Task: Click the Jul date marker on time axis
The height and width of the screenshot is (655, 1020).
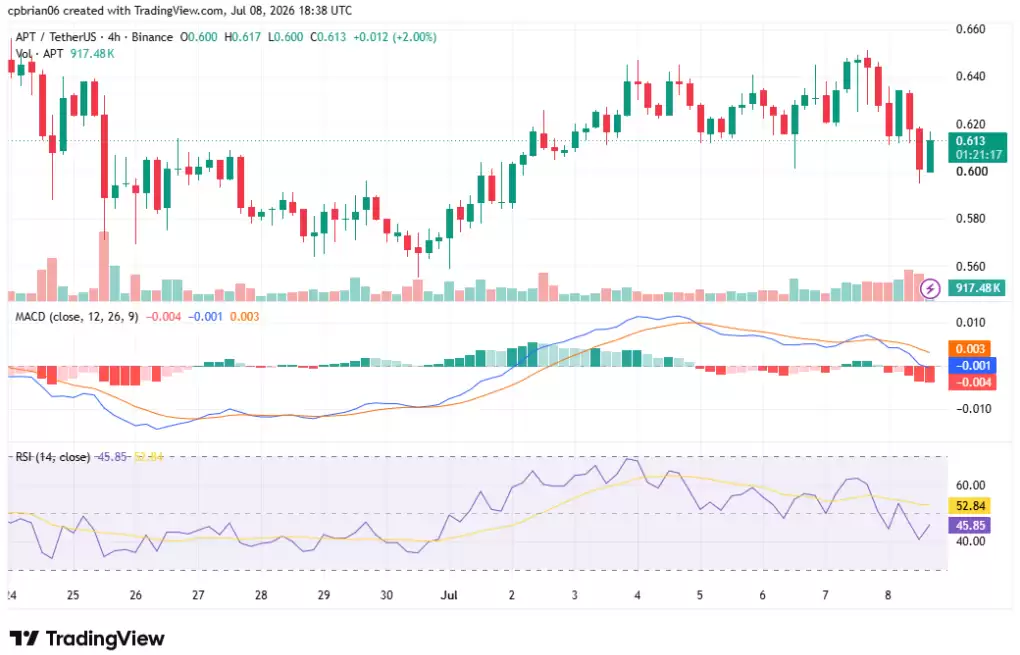Action: 449,595
